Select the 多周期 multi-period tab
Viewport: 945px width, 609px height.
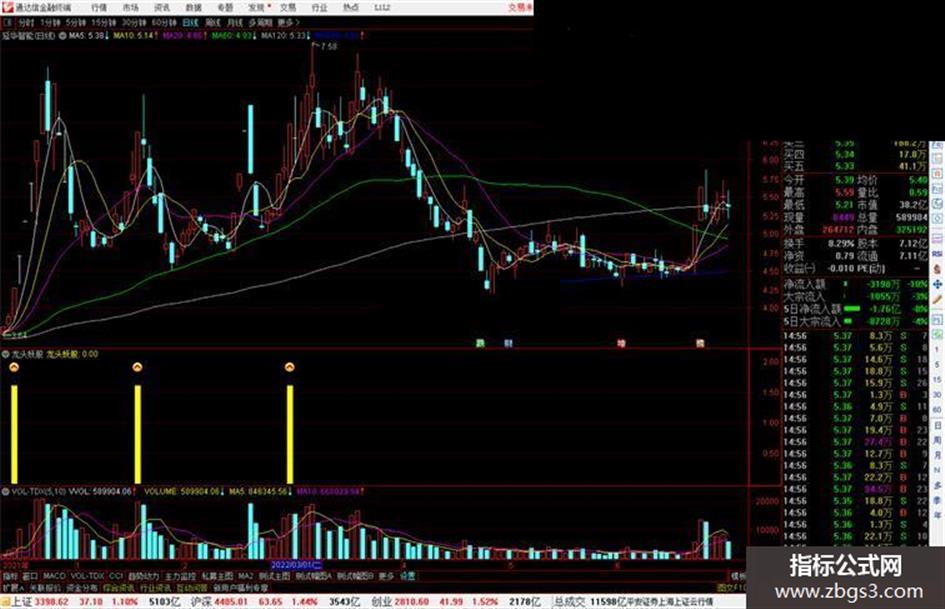tap(260, 23)
